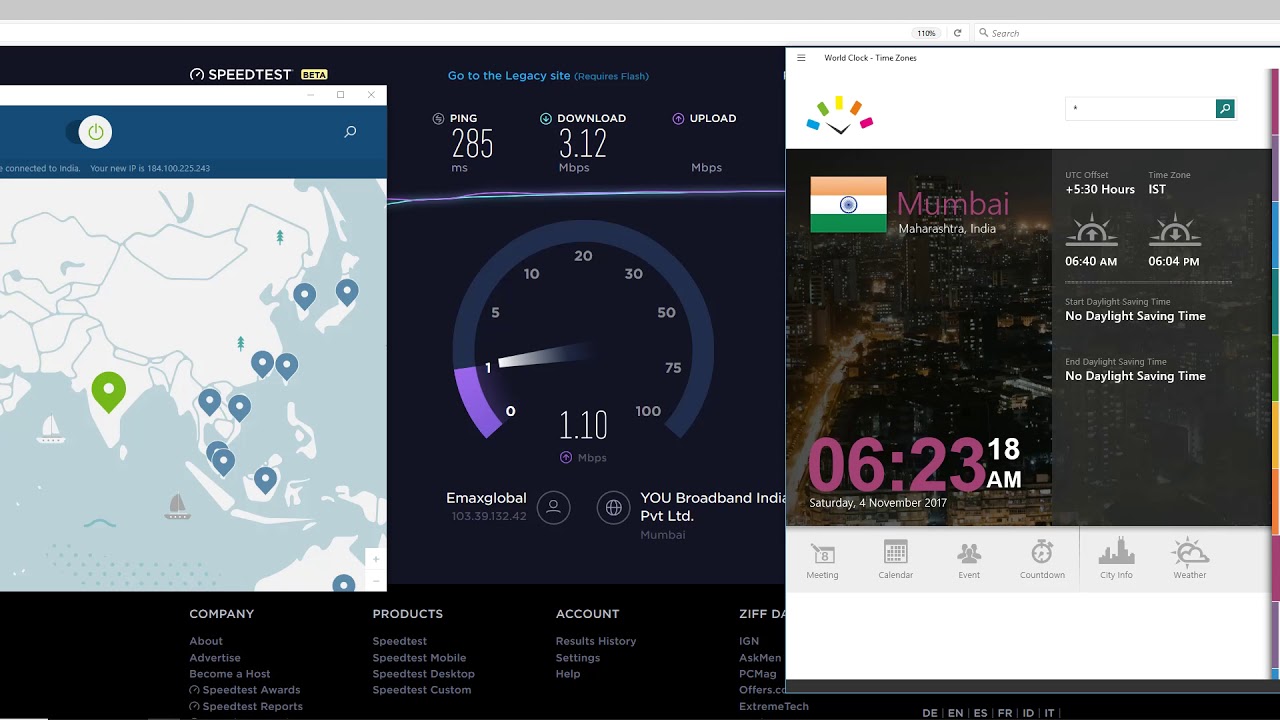Screen dimensions: 1280x720
Task: Click the speed gauge dial
Action: coord(583,332)
